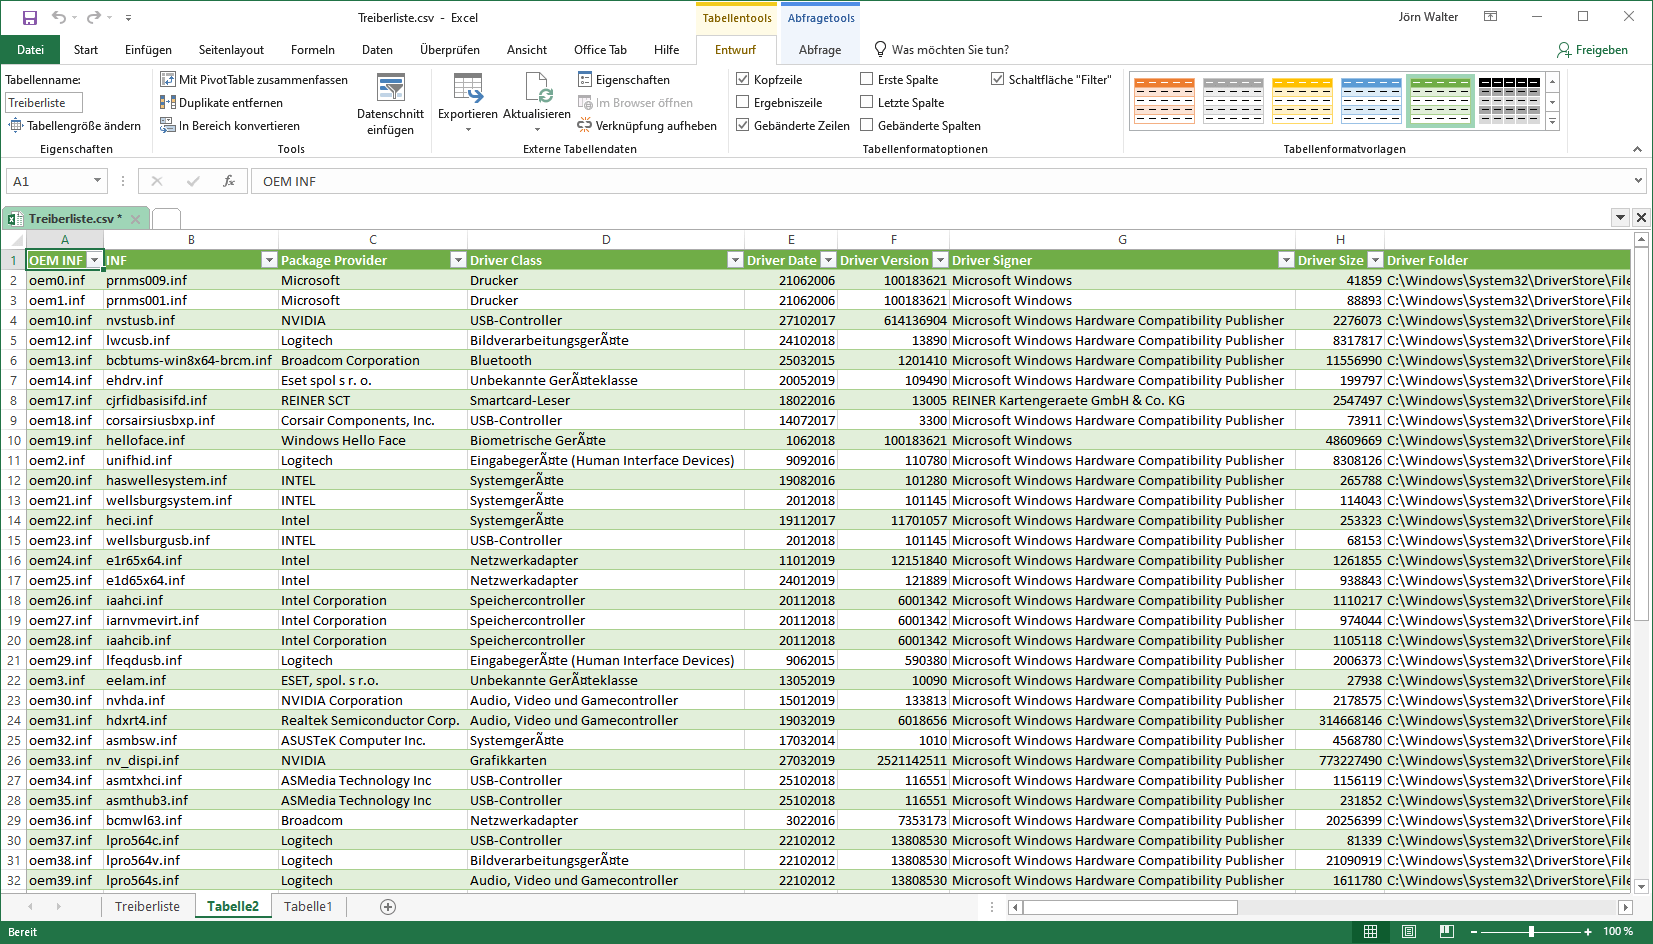The image size is (1653, 944).
Task: Open the Driver Class filter dropdown
Action: pyautogui.click(x=735, y=260)
